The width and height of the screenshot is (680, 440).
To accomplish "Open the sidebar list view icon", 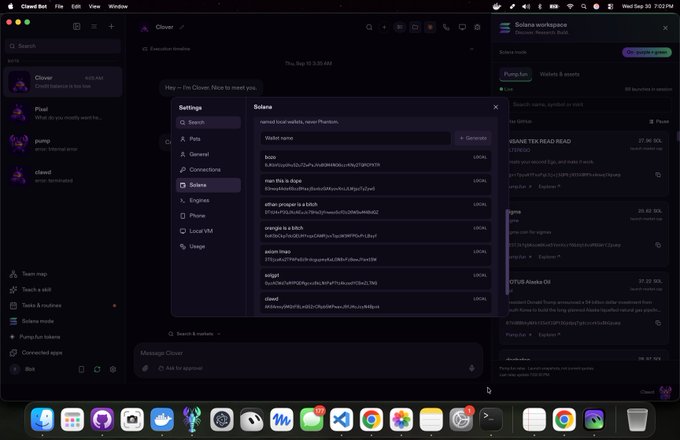I will coord(94,26).
